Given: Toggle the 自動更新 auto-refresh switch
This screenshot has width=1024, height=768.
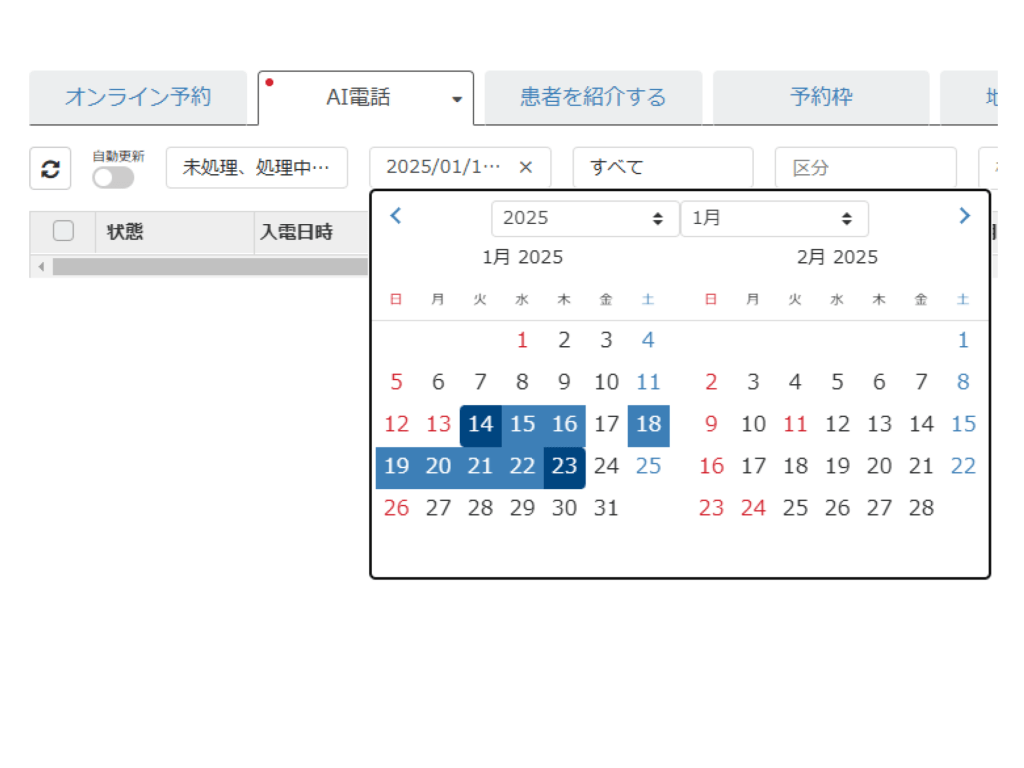Looking at the screenshot, I should pos(113,178).
